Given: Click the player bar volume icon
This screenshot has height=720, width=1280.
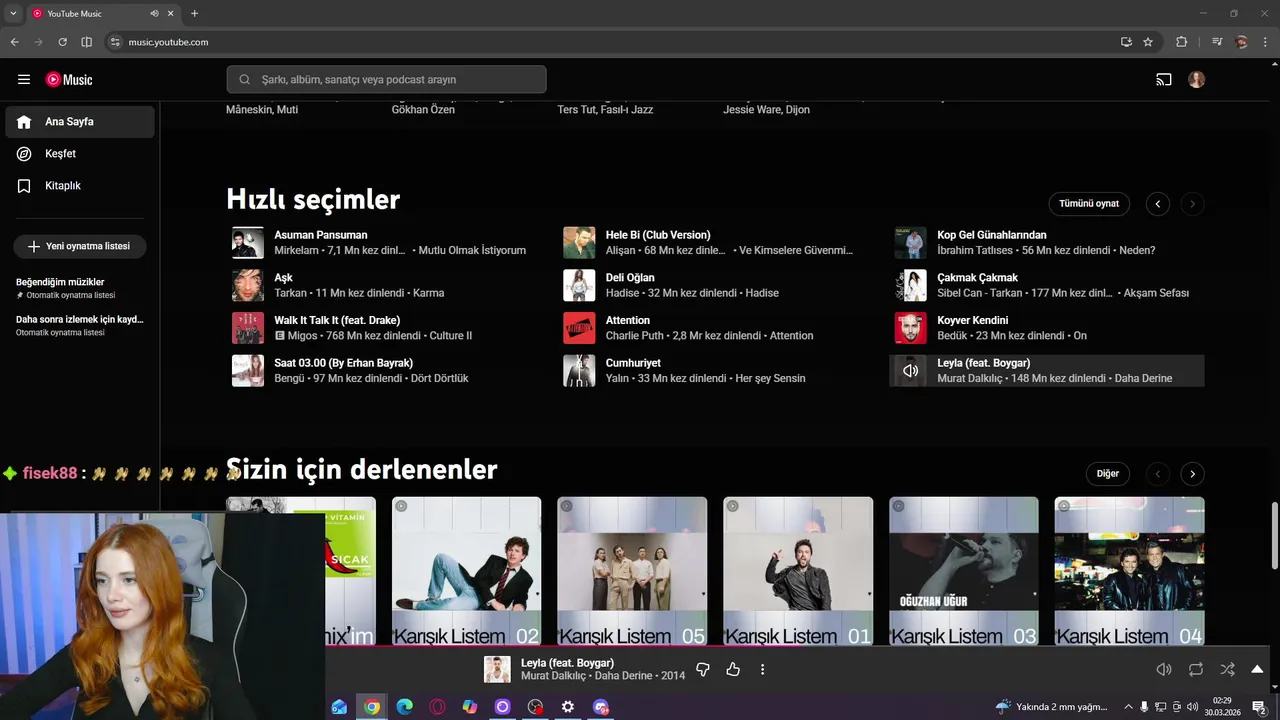Looking at the screenshot, I should 1164,670.
